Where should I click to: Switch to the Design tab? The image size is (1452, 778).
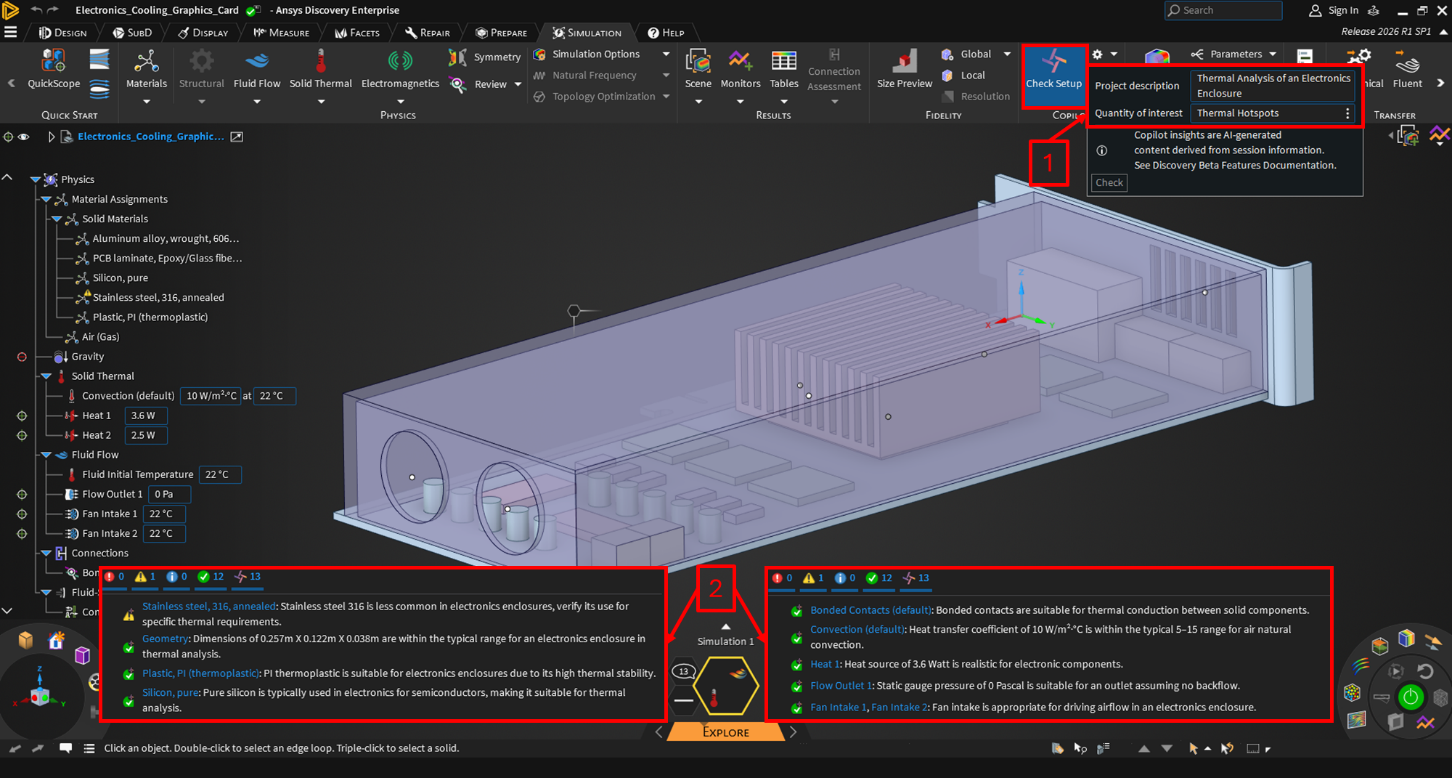[62, 32]
